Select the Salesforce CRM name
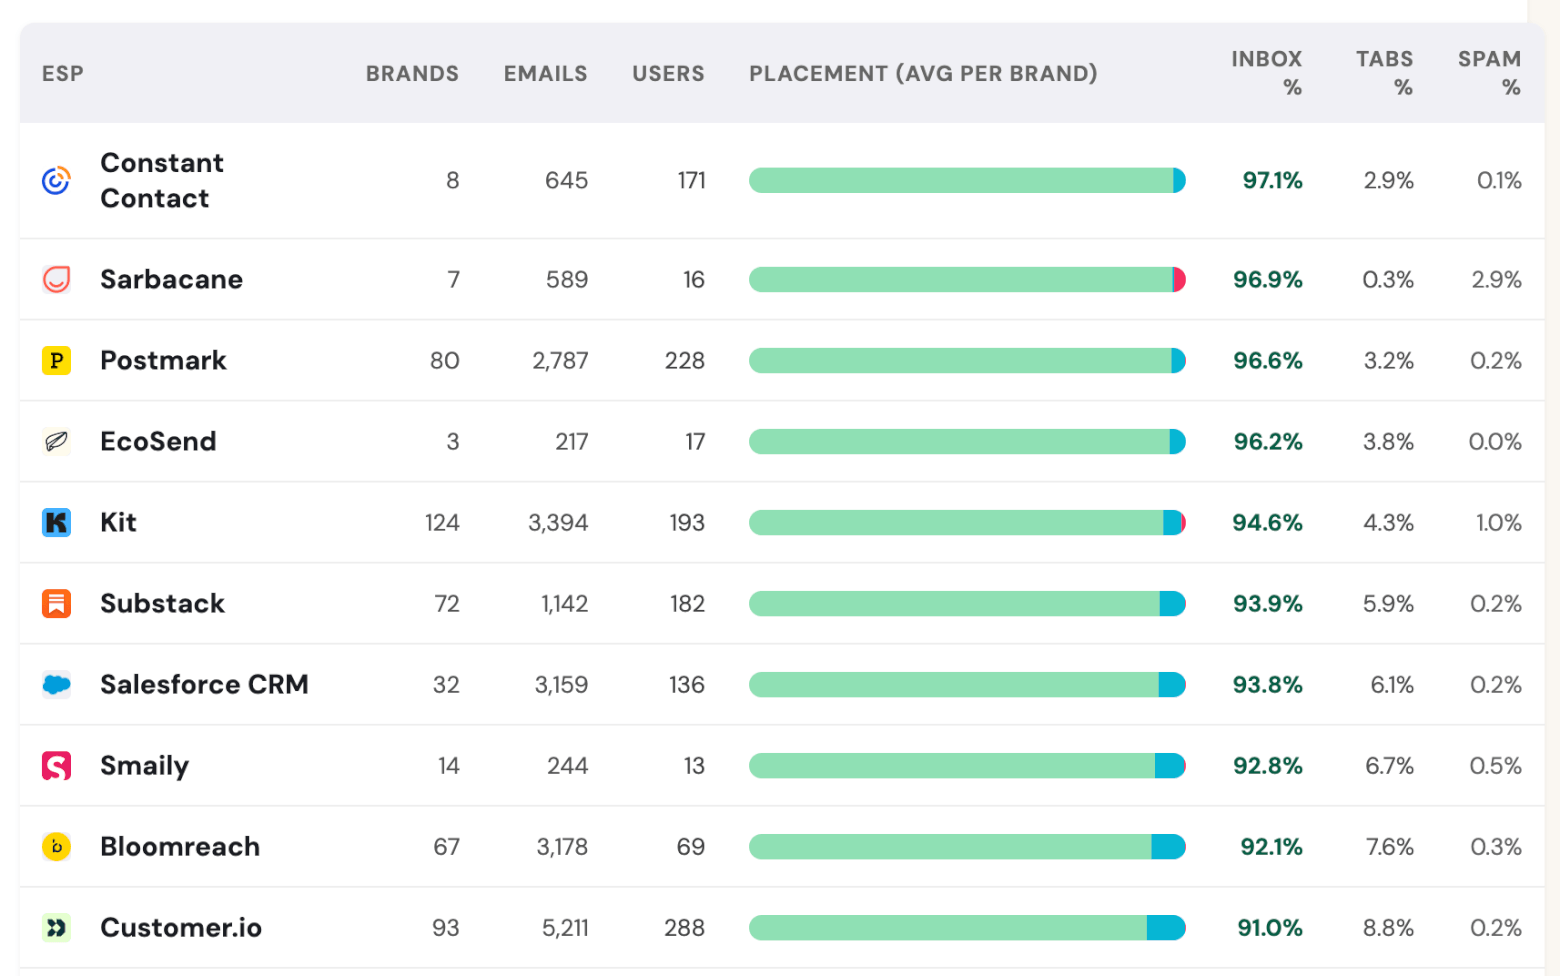 point(204,684)
